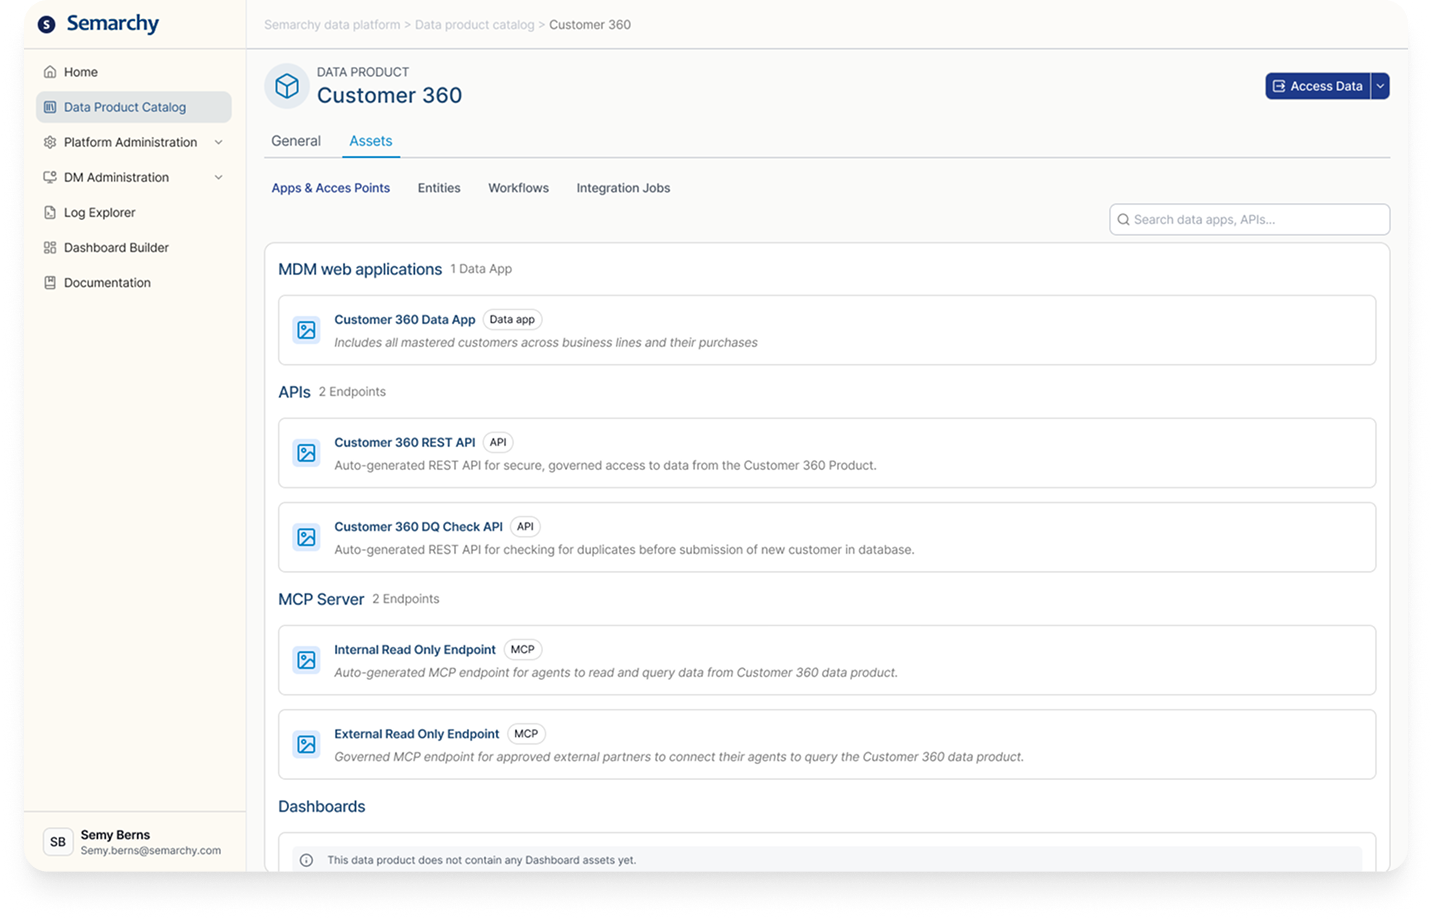
Task: Click the APIs section heading
Action: pyautogui.click(x=294, y=392)
